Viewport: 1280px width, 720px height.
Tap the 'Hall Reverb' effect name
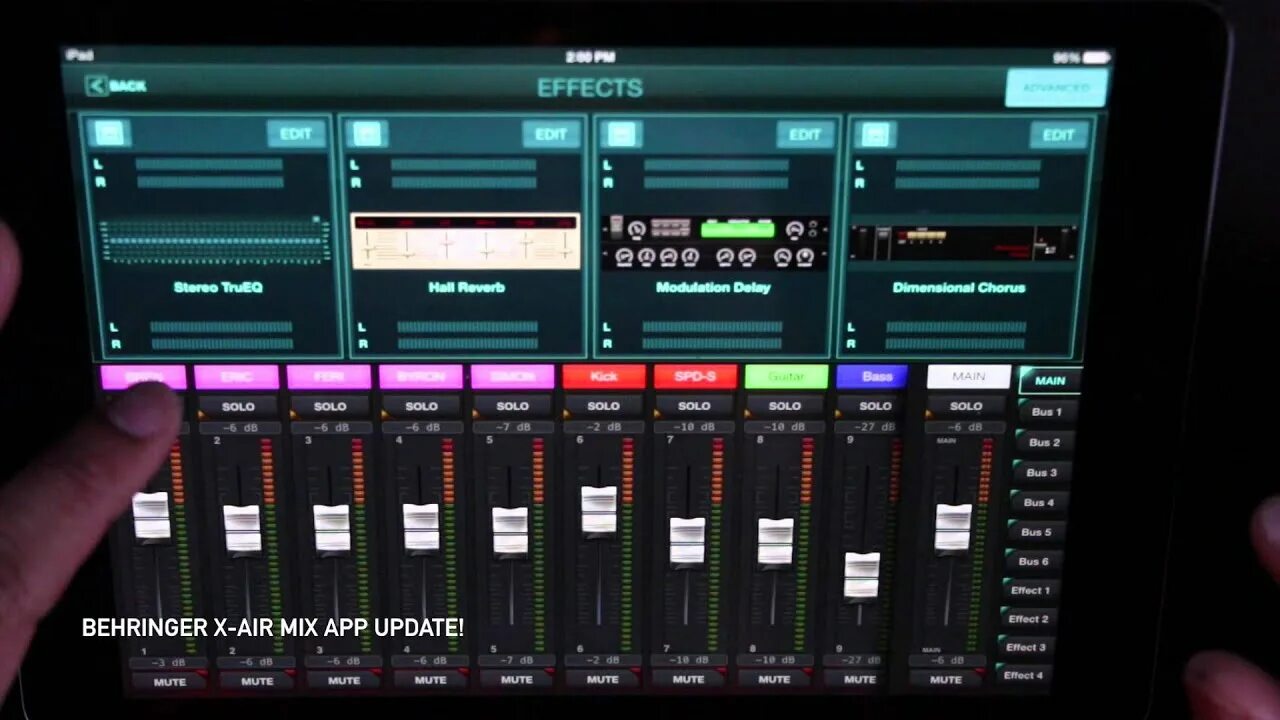point(466,287)
